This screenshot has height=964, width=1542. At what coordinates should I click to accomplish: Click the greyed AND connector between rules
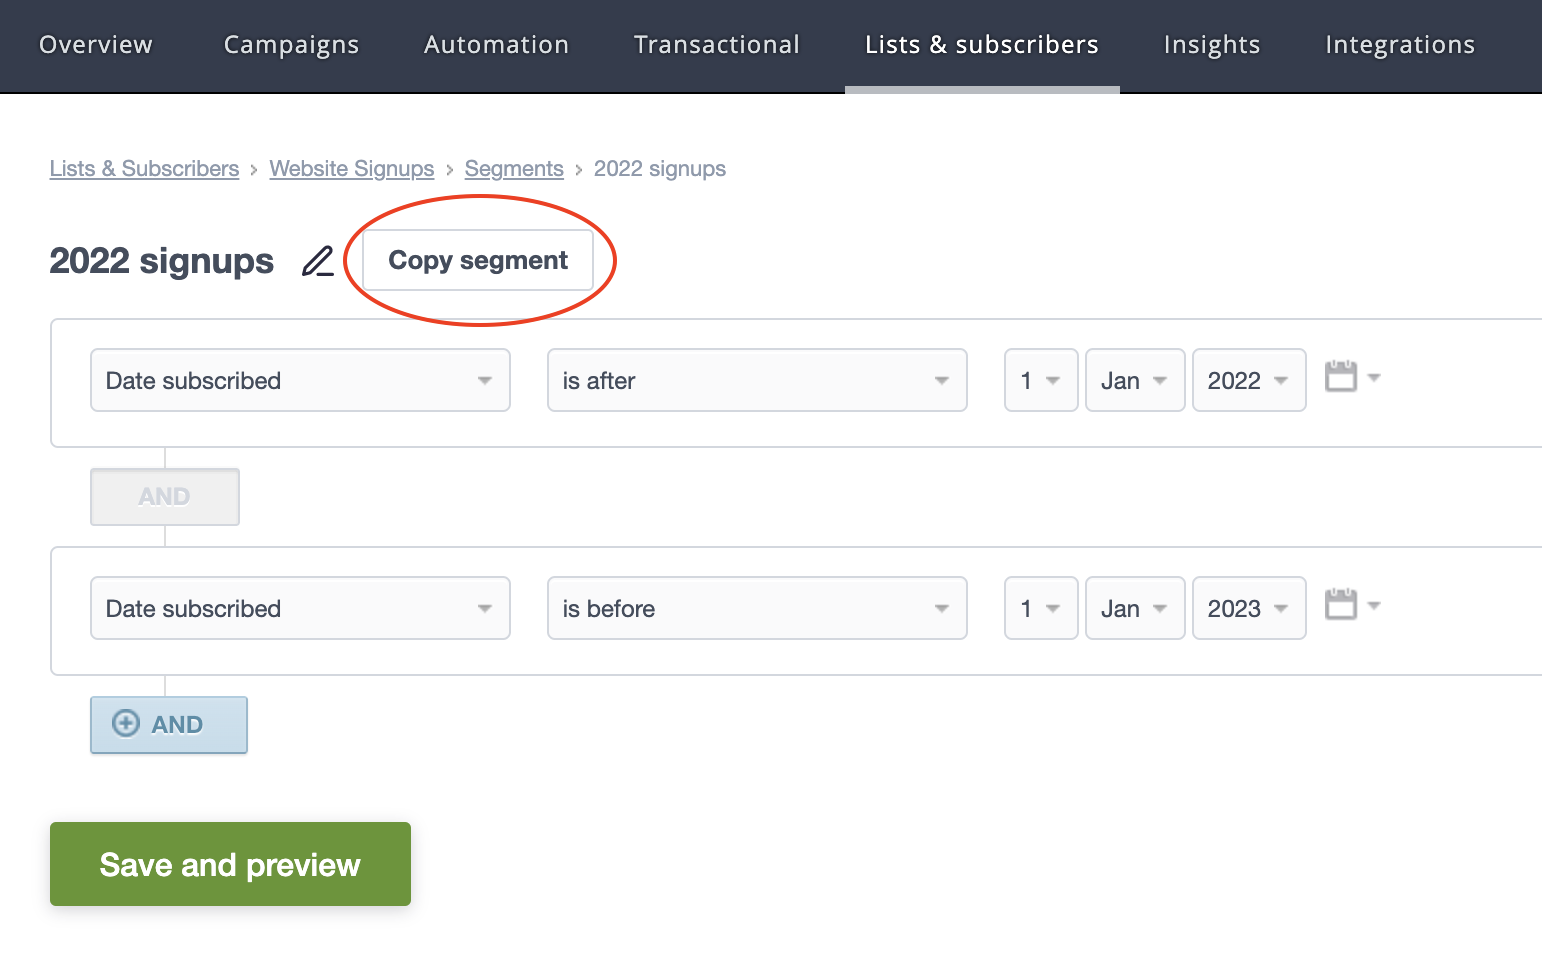[165, 497]
